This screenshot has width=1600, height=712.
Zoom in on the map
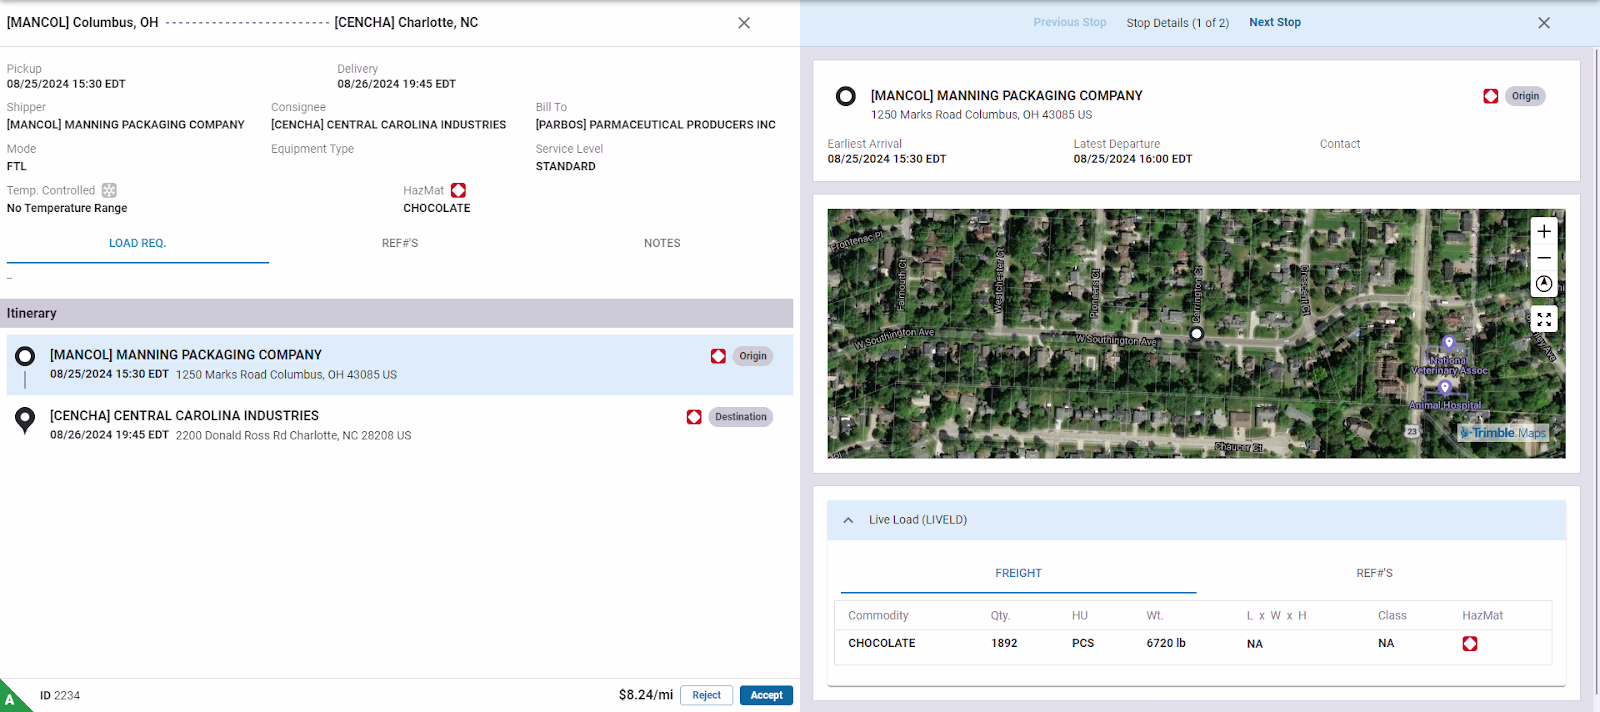1544,231
